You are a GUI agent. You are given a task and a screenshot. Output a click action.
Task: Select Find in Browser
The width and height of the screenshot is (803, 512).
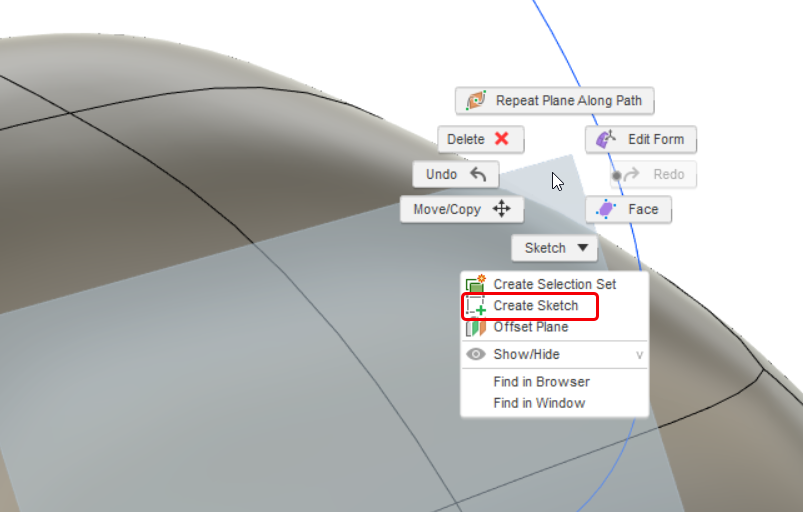(555, 382)
